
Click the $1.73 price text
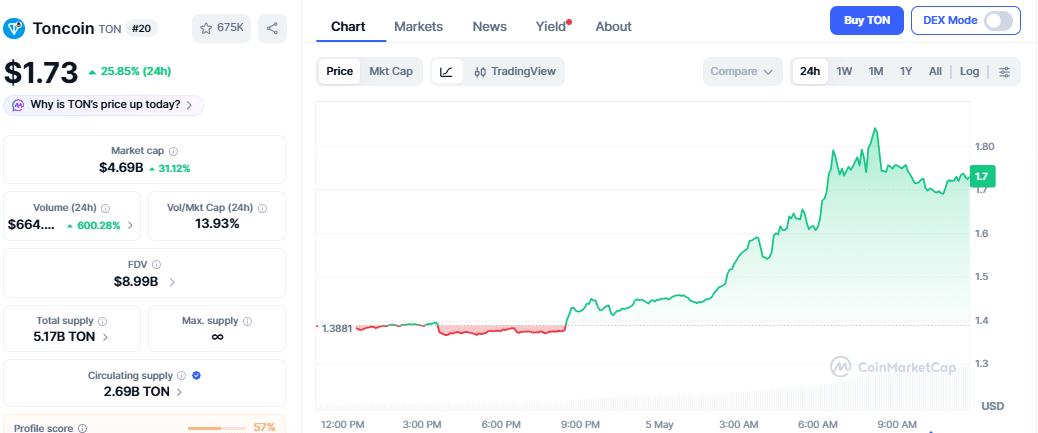[41, 72]
